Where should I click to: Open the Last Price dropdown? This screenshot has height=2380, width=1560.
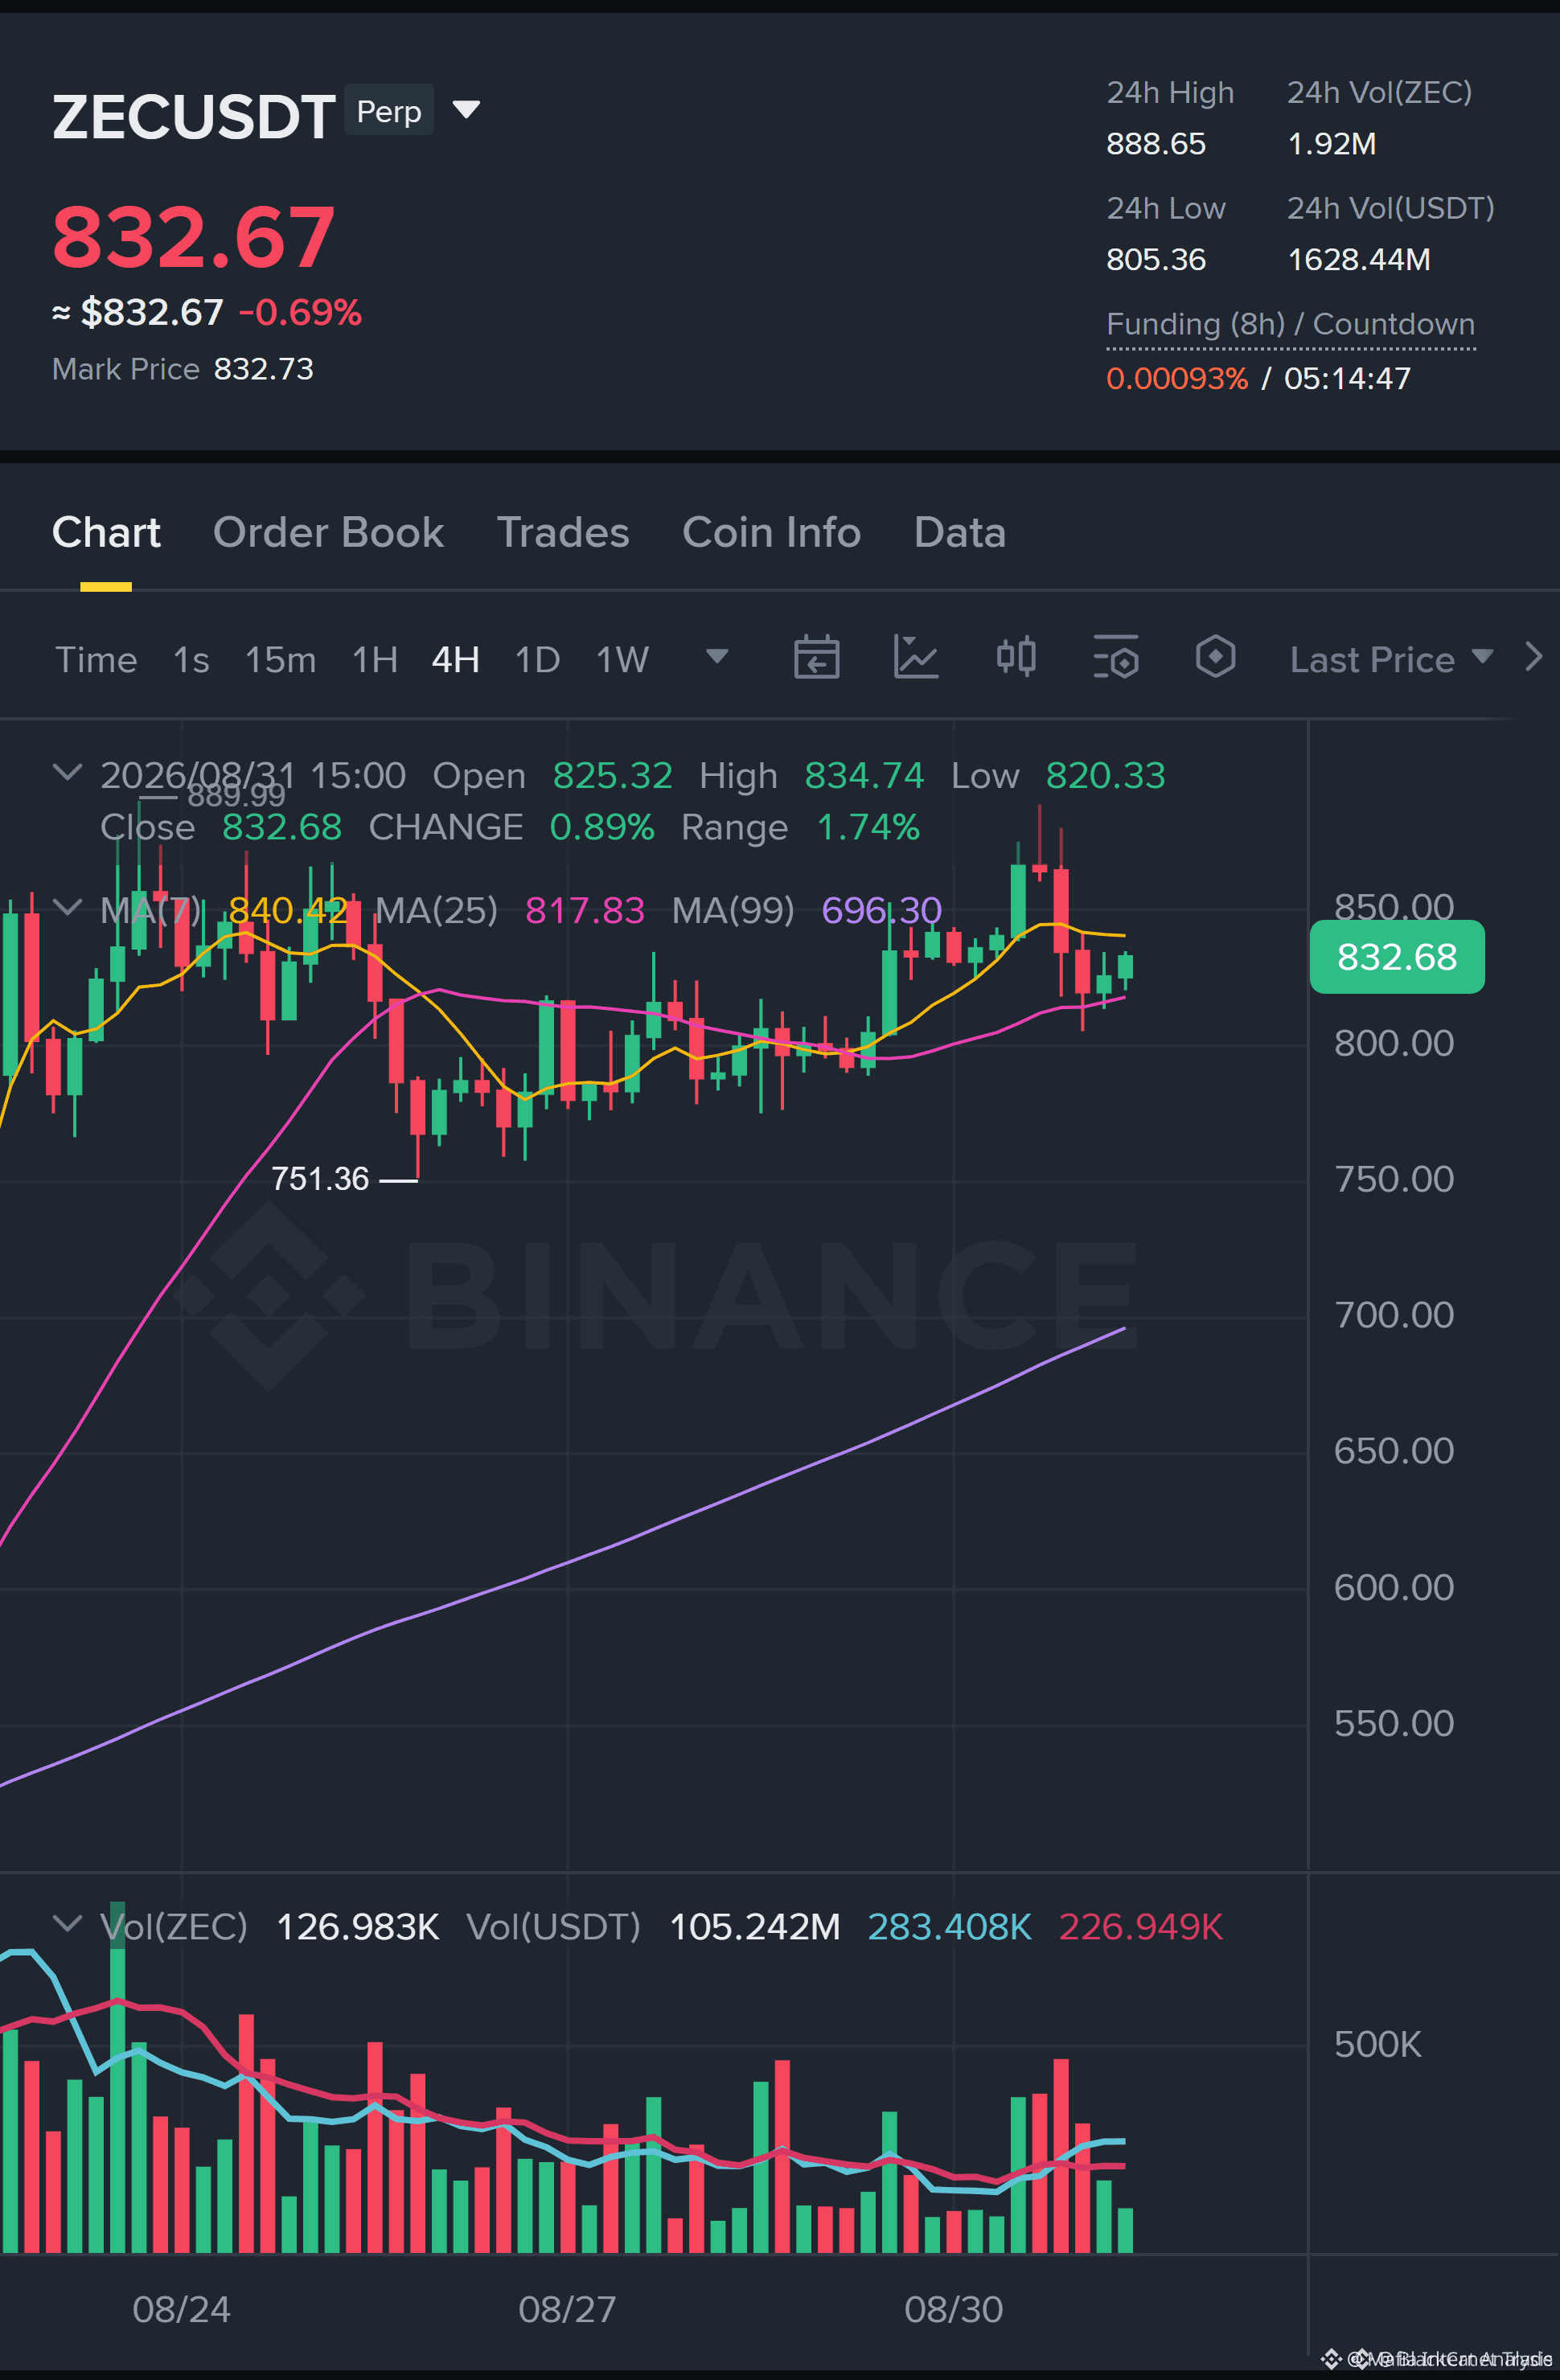click(1391, 660)
